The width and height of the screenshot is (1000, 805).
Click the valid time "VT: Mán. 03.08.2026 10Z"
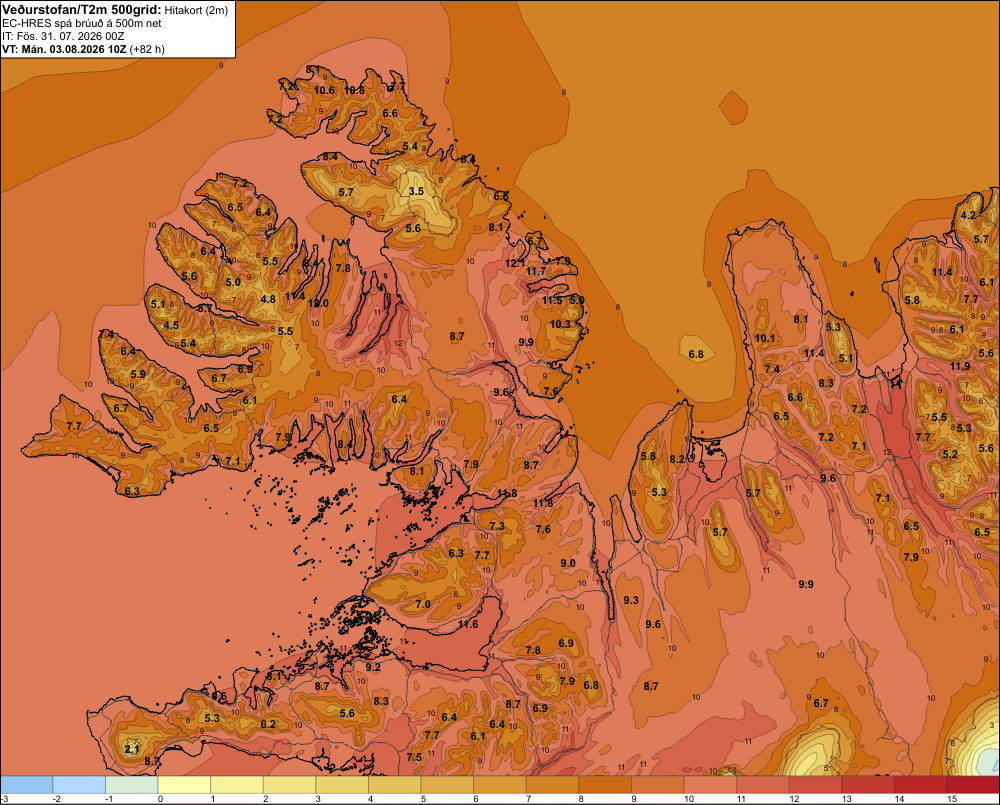click(64, 49)
